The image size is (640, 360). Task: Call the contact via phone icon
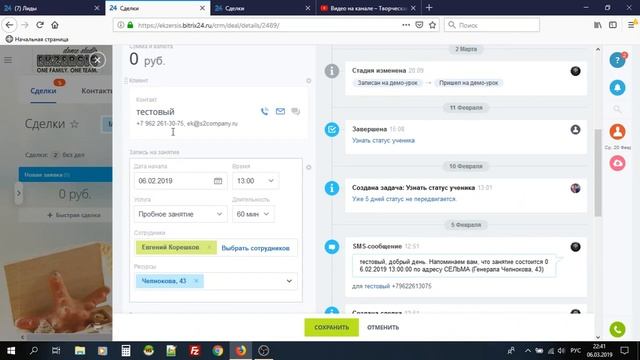264,111
